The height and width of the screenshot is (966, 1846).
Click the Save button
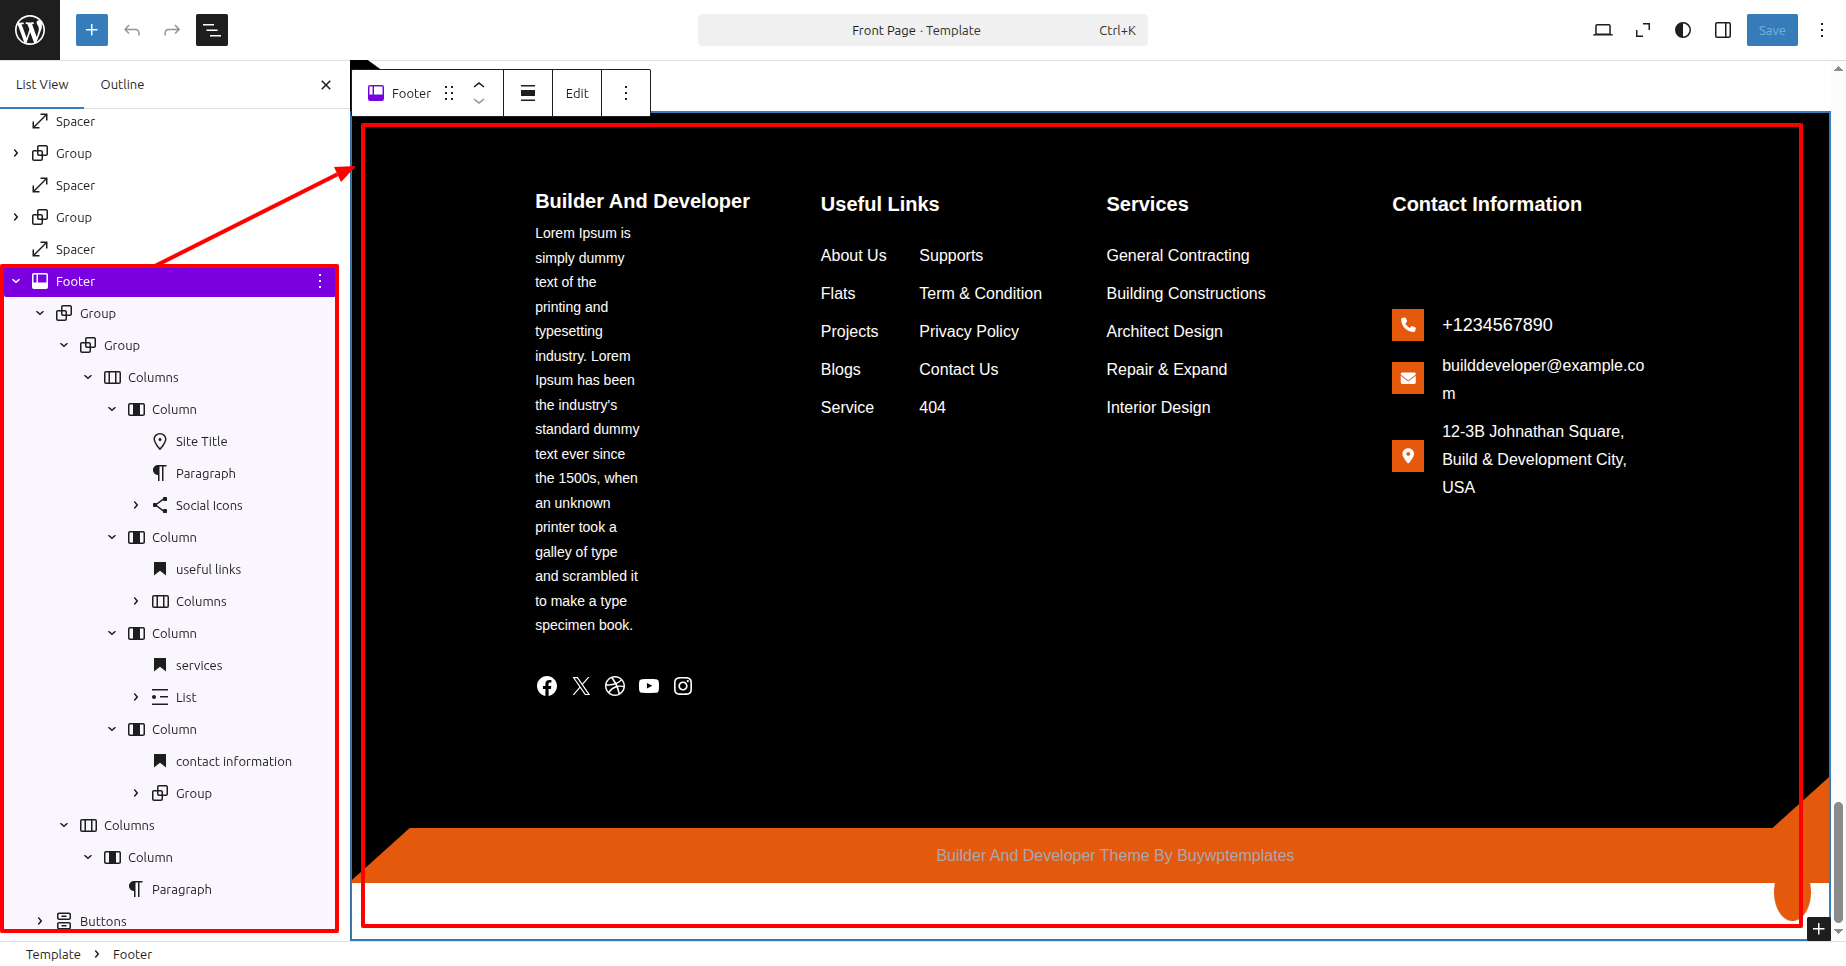click(1771, 30)
